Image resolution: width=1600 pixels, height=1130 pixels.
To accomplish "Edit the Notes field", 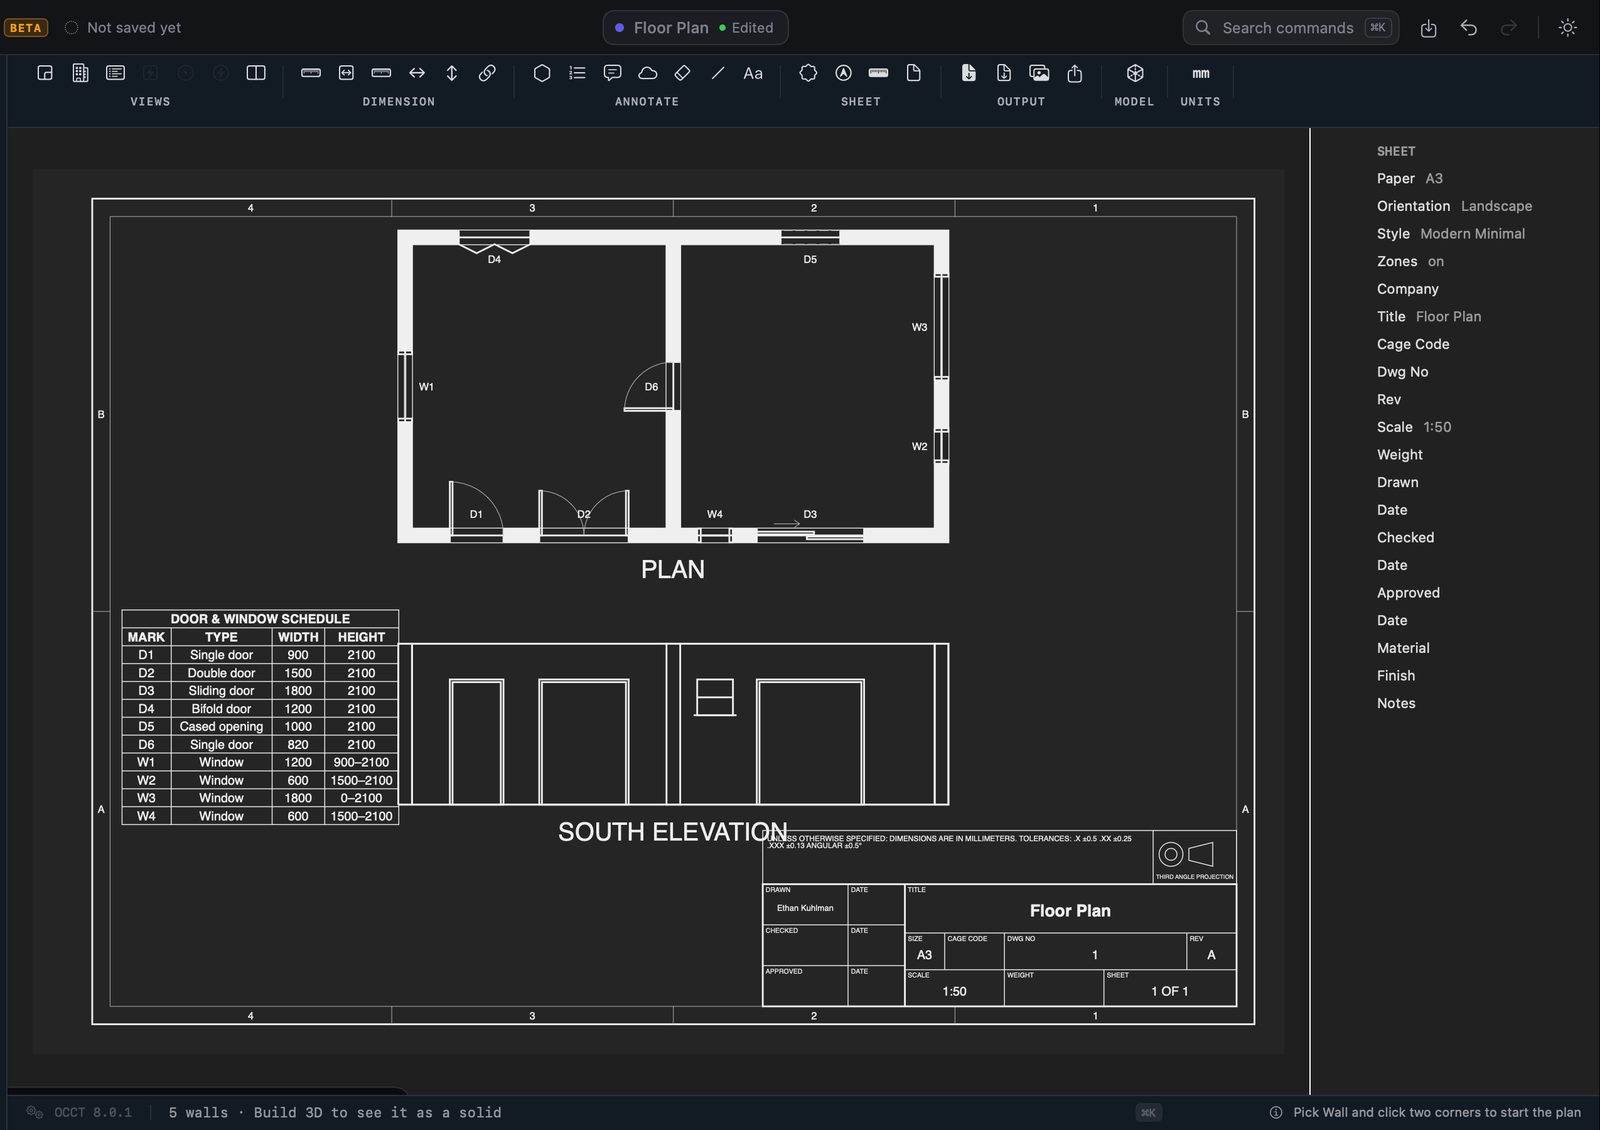I will coord(1396,703).
